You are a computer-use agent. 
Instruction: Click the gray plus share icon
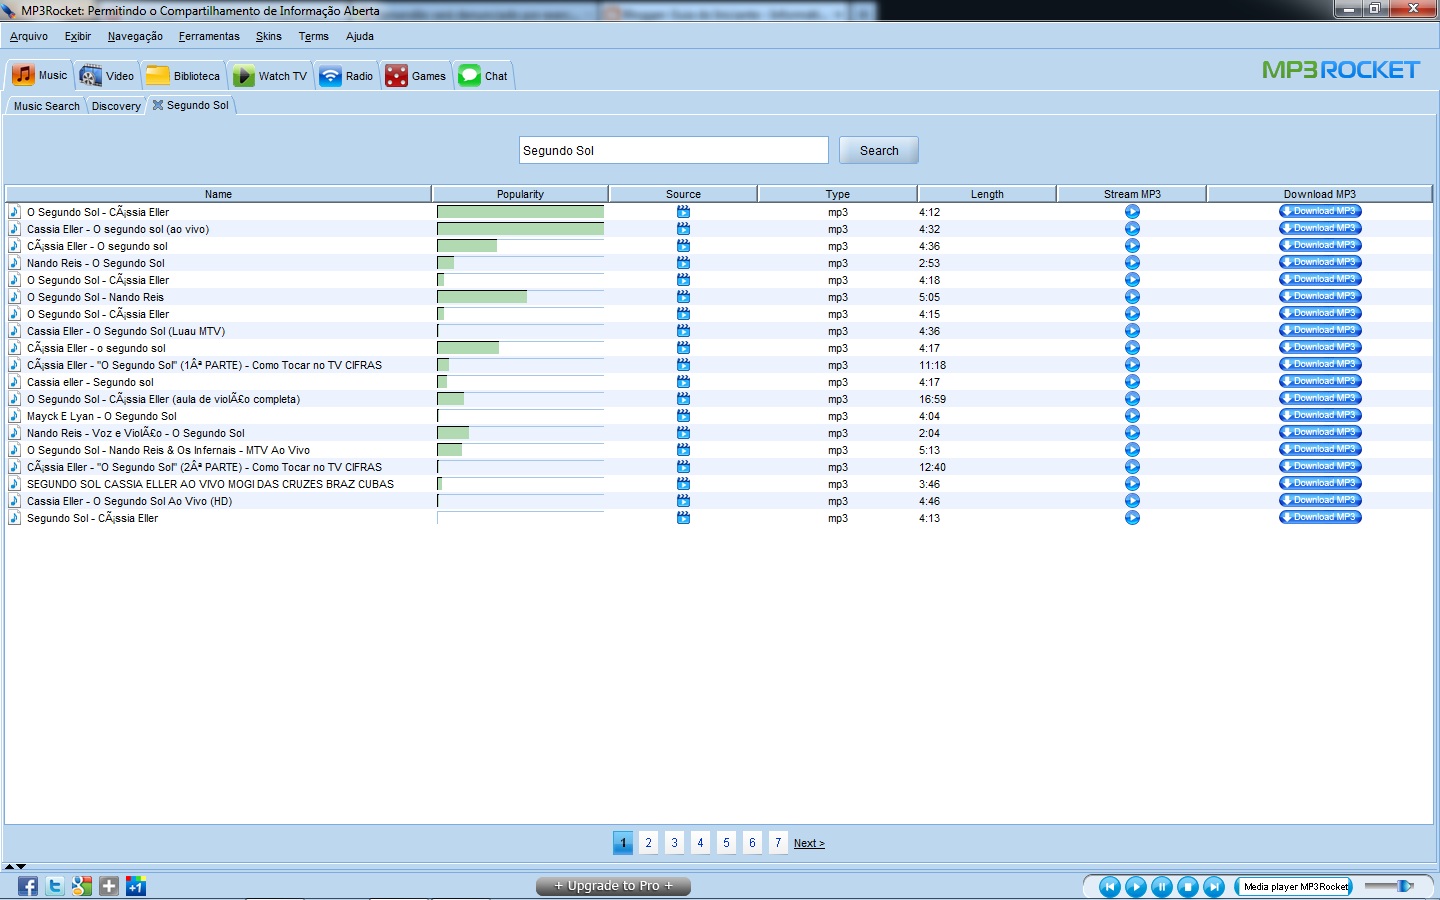click(109, 886)
